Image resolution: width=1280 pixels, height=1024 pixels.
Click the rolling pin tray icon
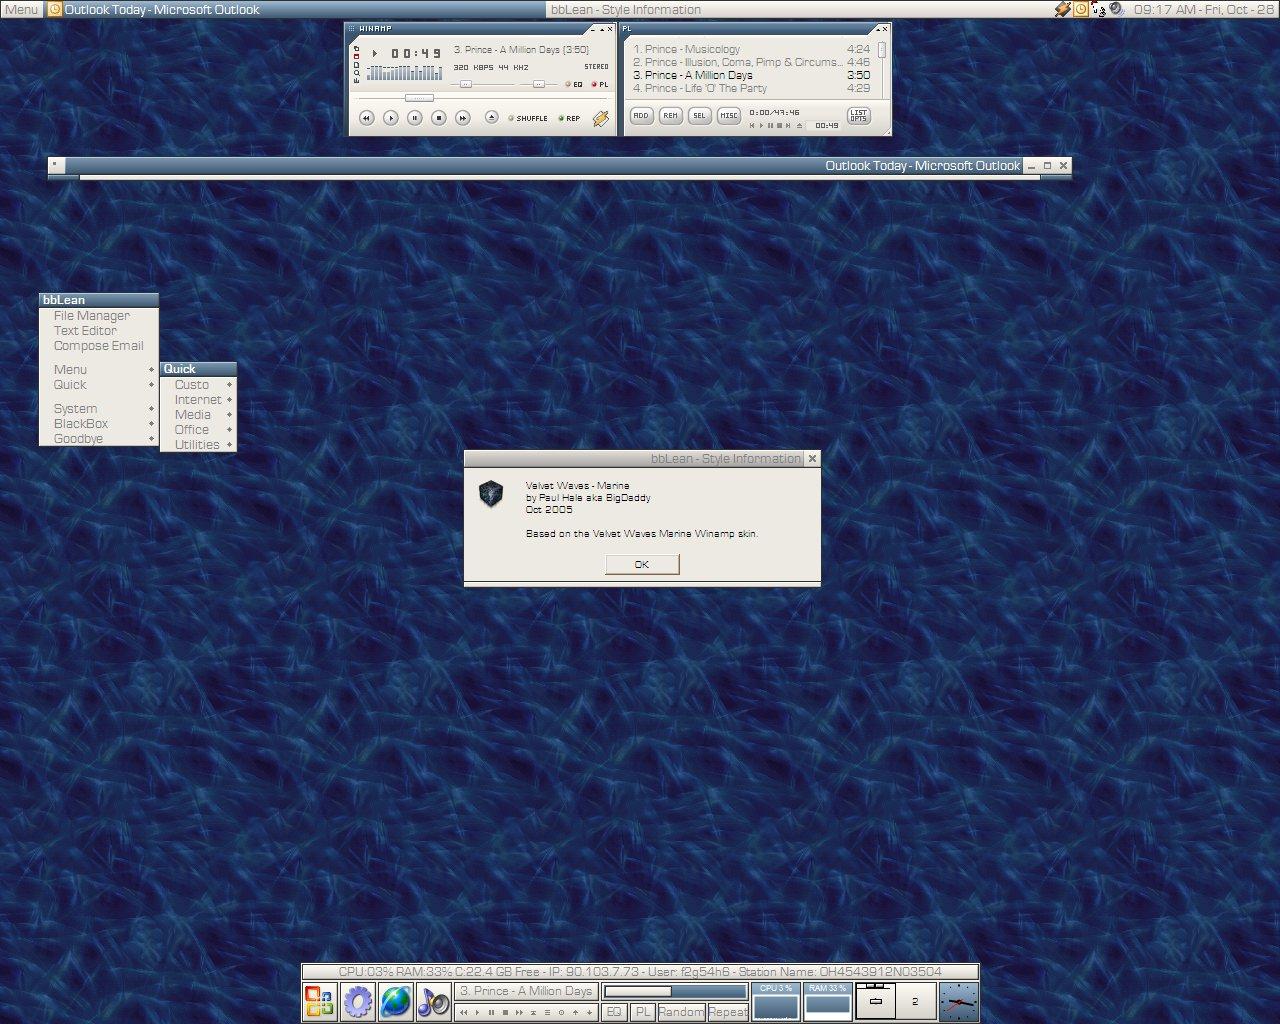(1063, 9)
